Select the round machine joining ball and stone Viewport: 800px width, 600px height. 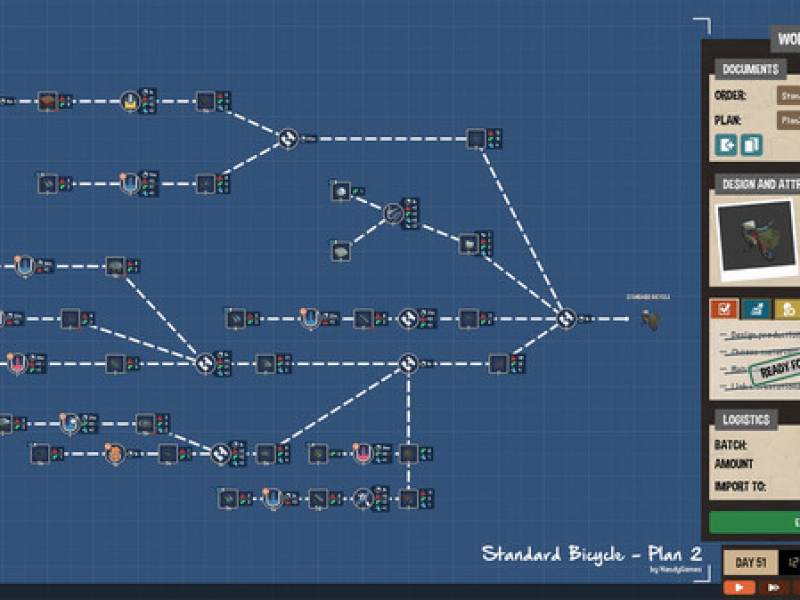point(393,214)
